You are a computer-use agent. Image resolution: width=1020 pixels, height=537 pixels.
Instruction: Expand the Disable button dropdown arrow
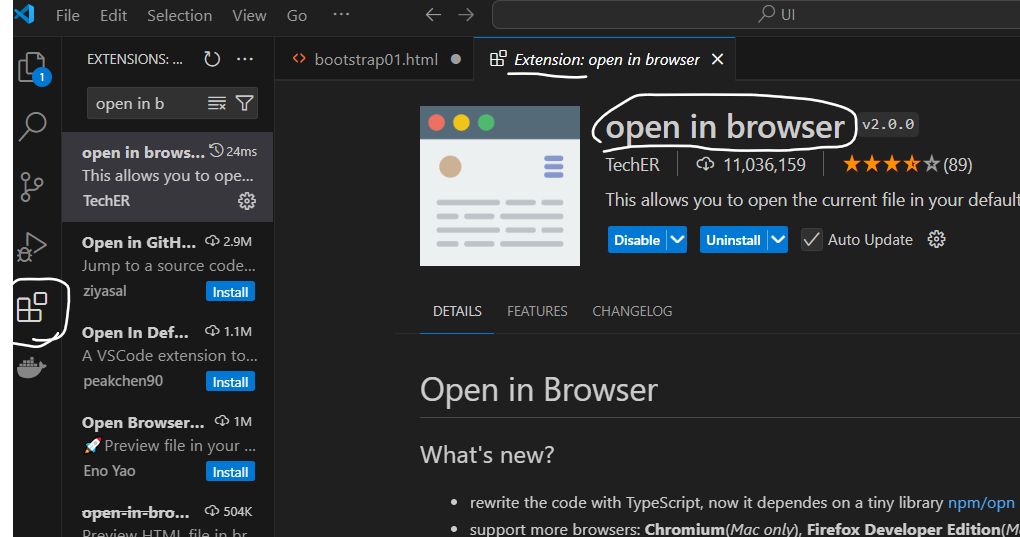677,240
